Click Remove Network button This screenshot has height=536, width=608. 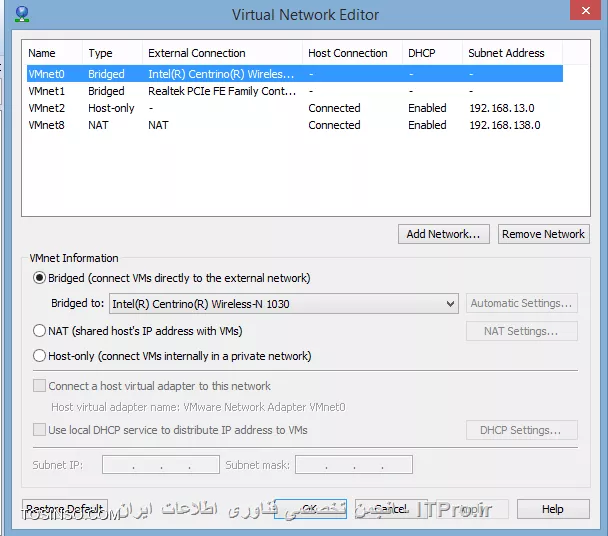[x=544, y=234]
